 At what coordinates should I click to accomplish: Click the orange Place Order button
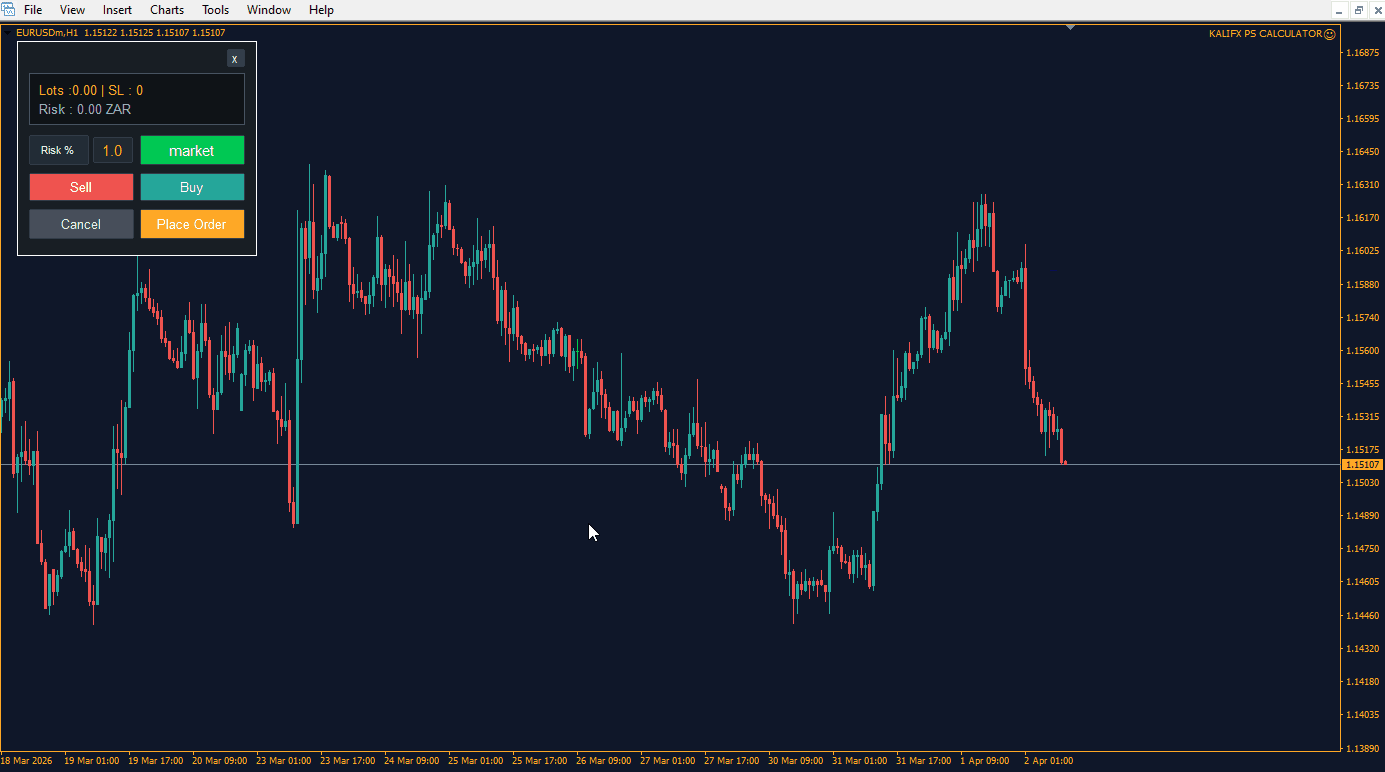click(192, 224)
